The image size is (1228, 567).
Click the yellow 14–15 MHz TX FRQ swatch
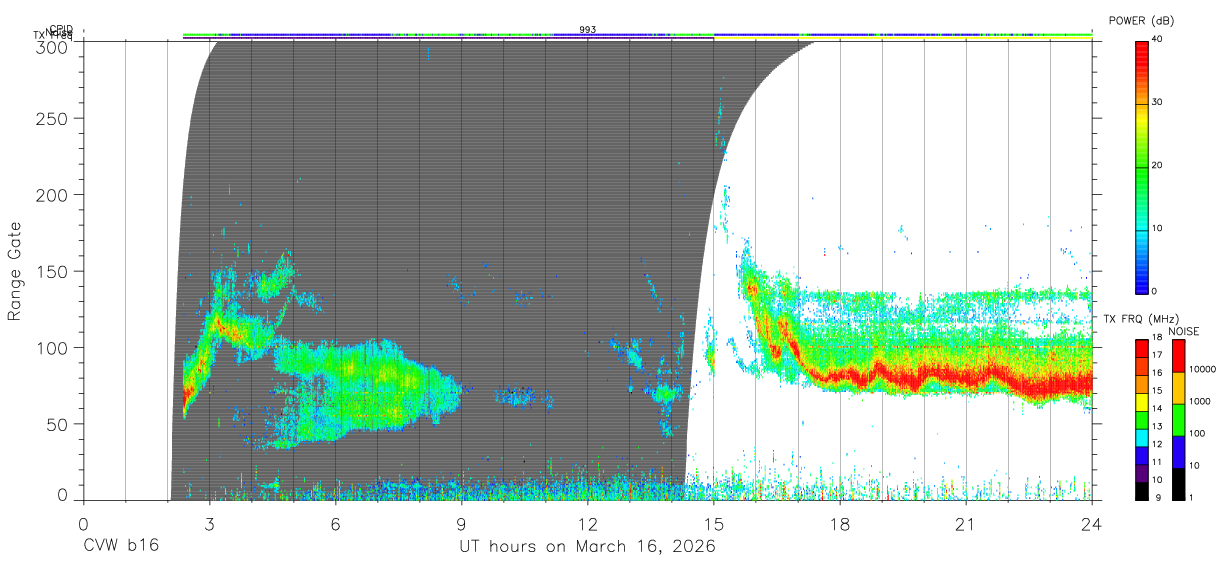(x=1142, y=402)
